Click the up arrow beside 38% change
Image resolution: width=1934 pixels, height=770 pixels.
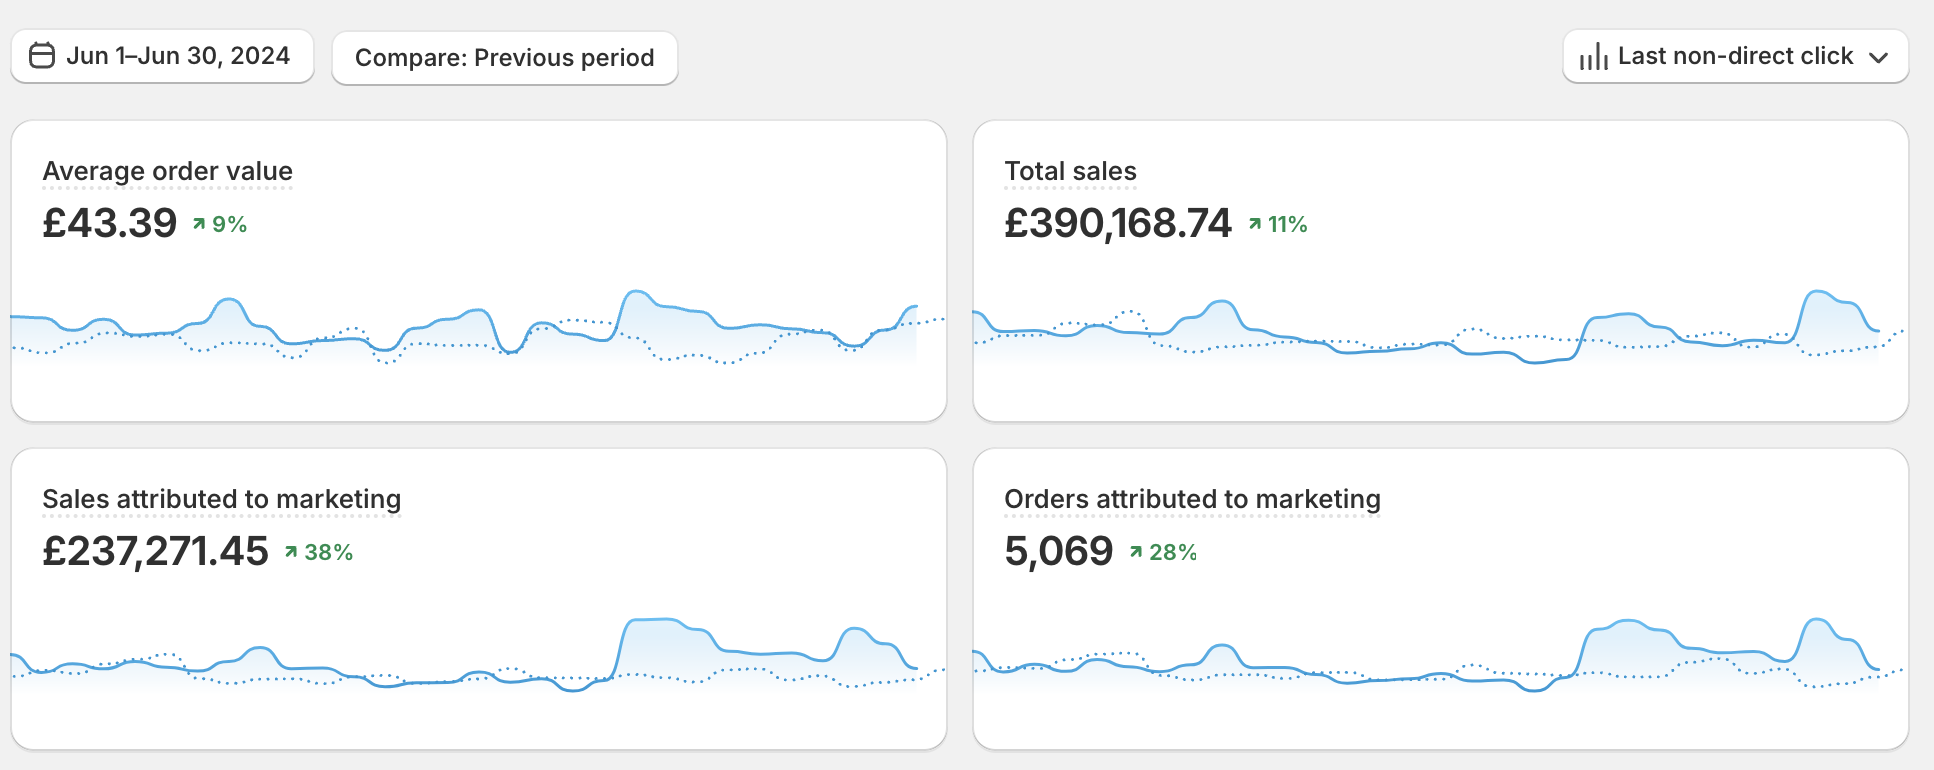tap(291, 552)
